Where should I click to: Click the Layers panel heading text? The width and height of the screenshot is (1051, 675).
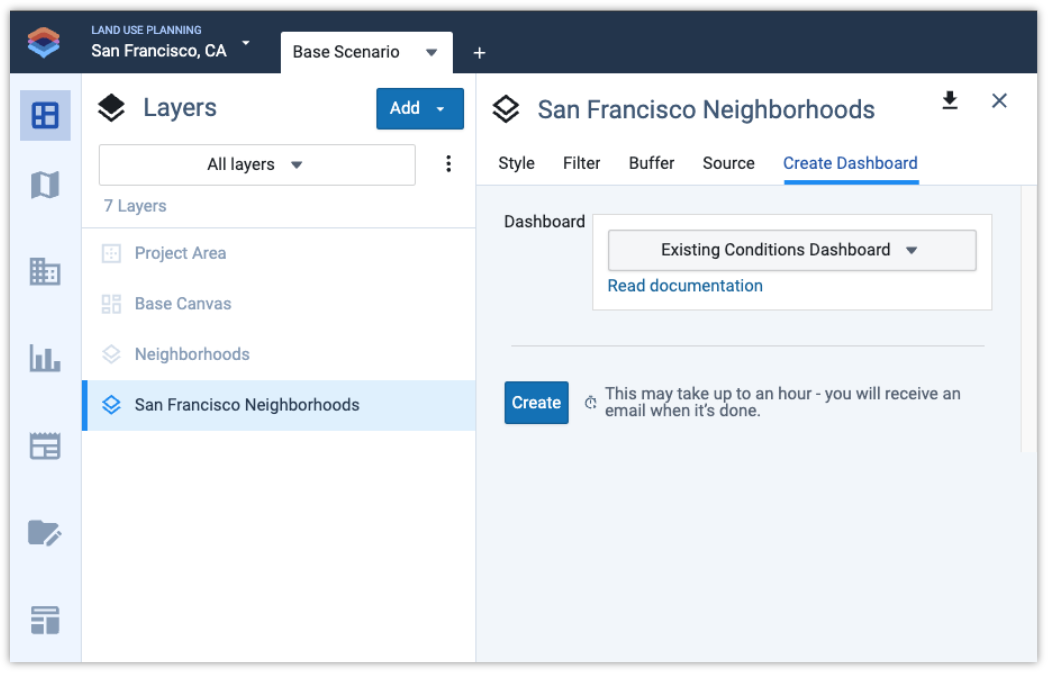coord(180,108)
